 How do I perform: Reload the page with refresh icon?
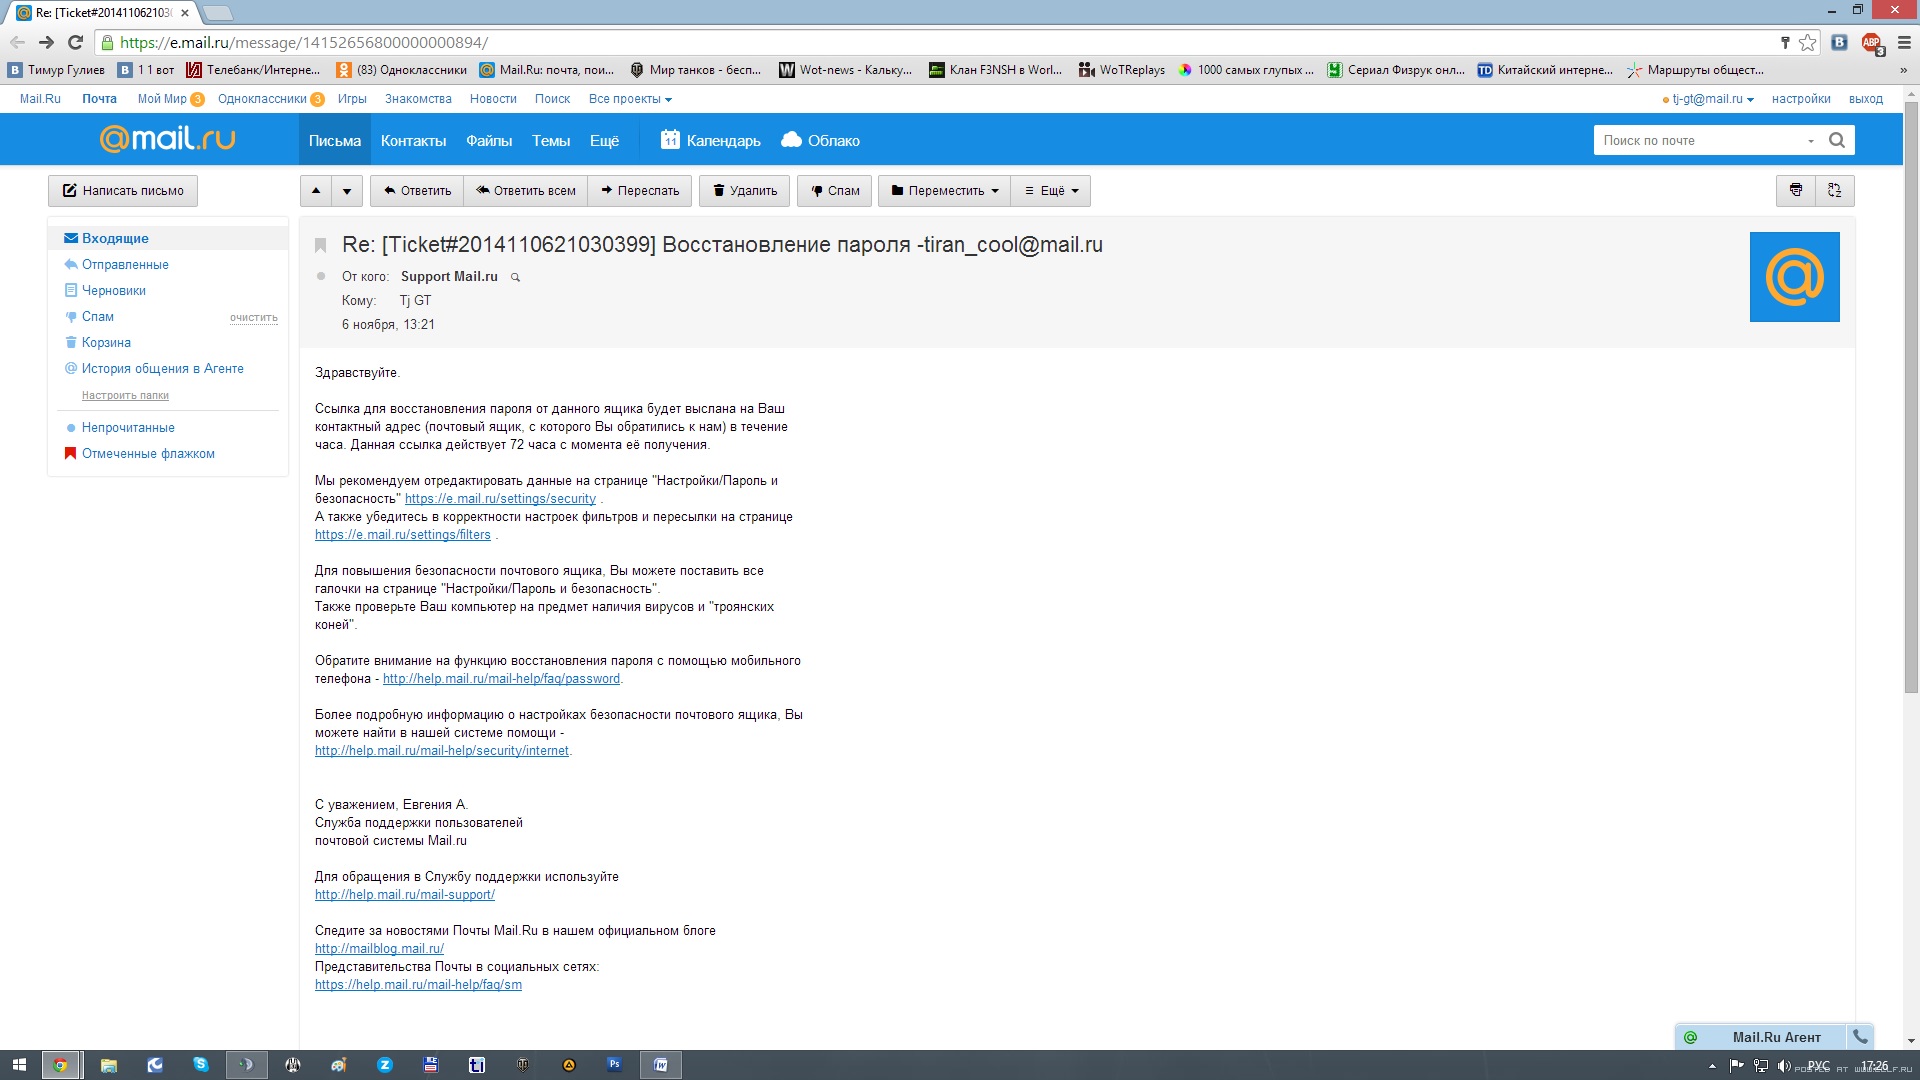(75, 42)
